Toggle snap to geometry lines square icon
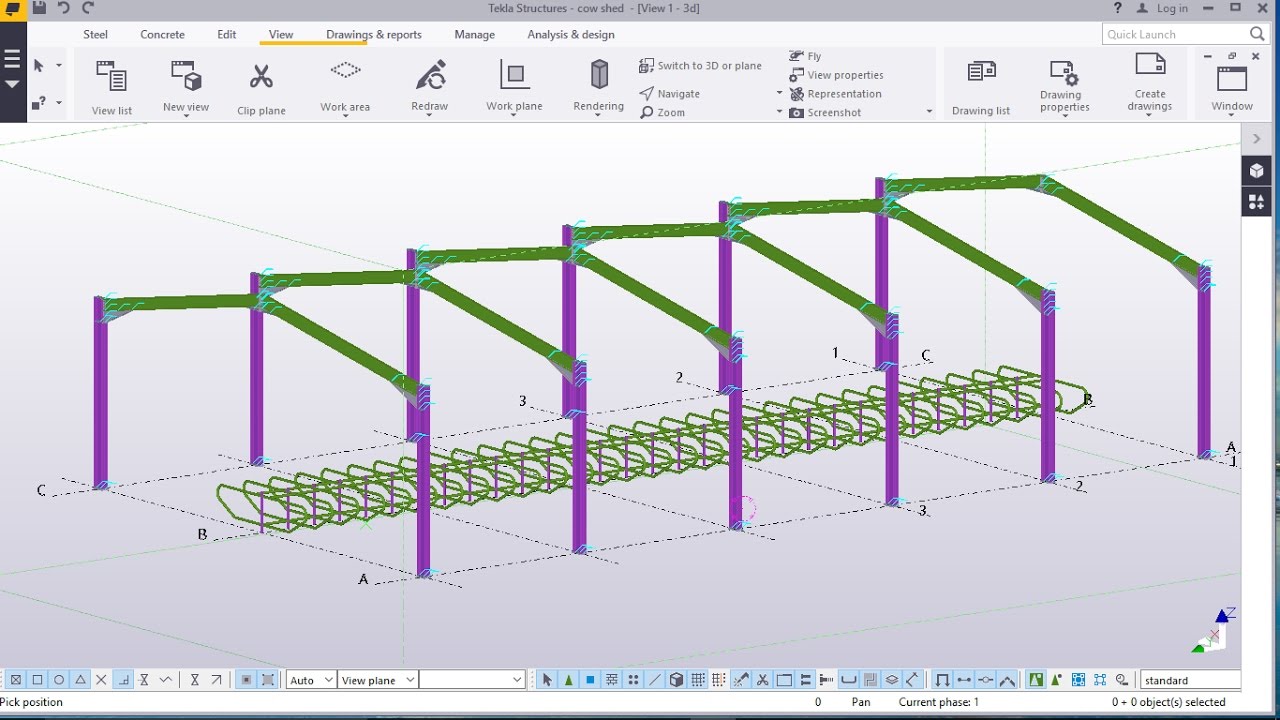The height and width of the screenshot is (720, 1280). pyautogui.click(x=37, y=680)
